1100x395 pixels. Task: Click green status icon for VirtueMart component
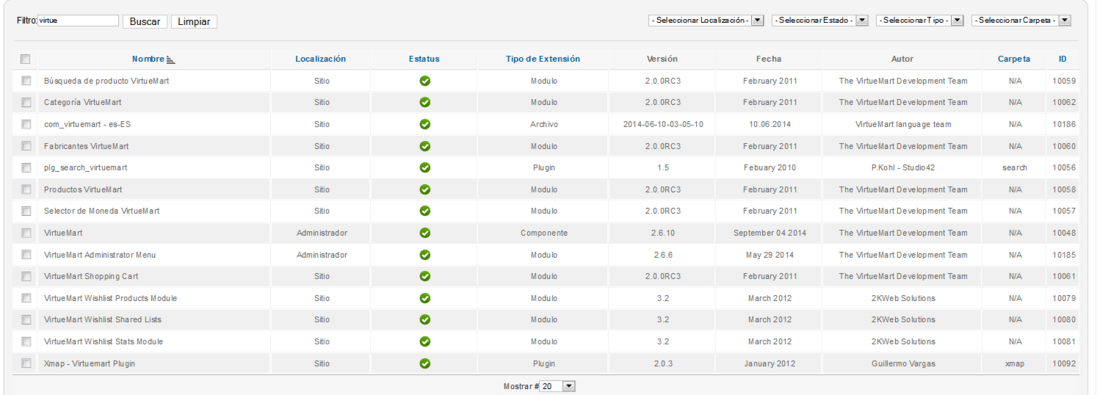pyautogui.click(x=424, y=232)
